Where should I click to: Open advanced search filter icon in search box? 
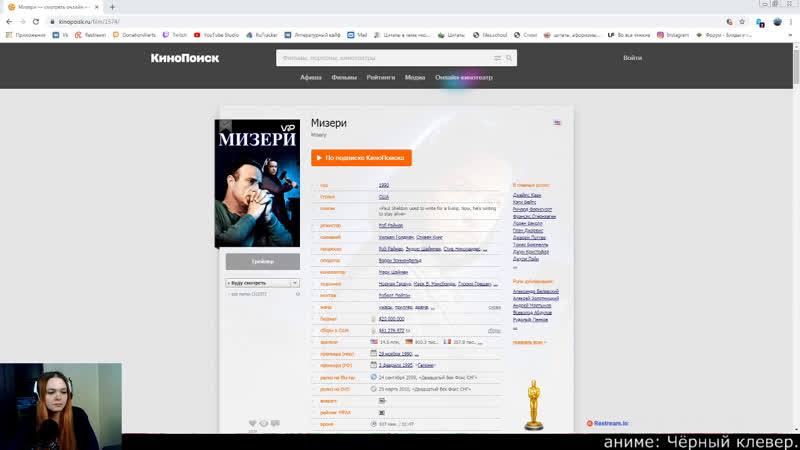(x=497, y=58)
